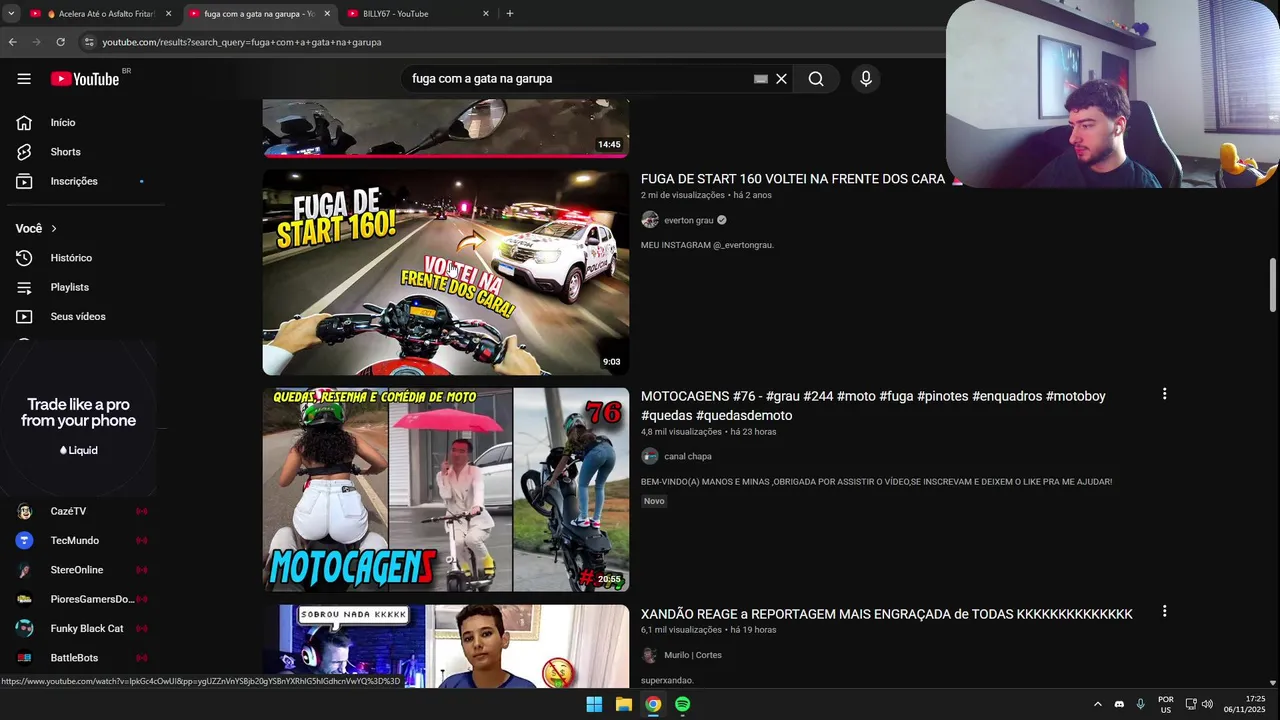Click the page vertical scrollbar thumb
Screen dimensions: 1280x720
[x=1273, y=286]
